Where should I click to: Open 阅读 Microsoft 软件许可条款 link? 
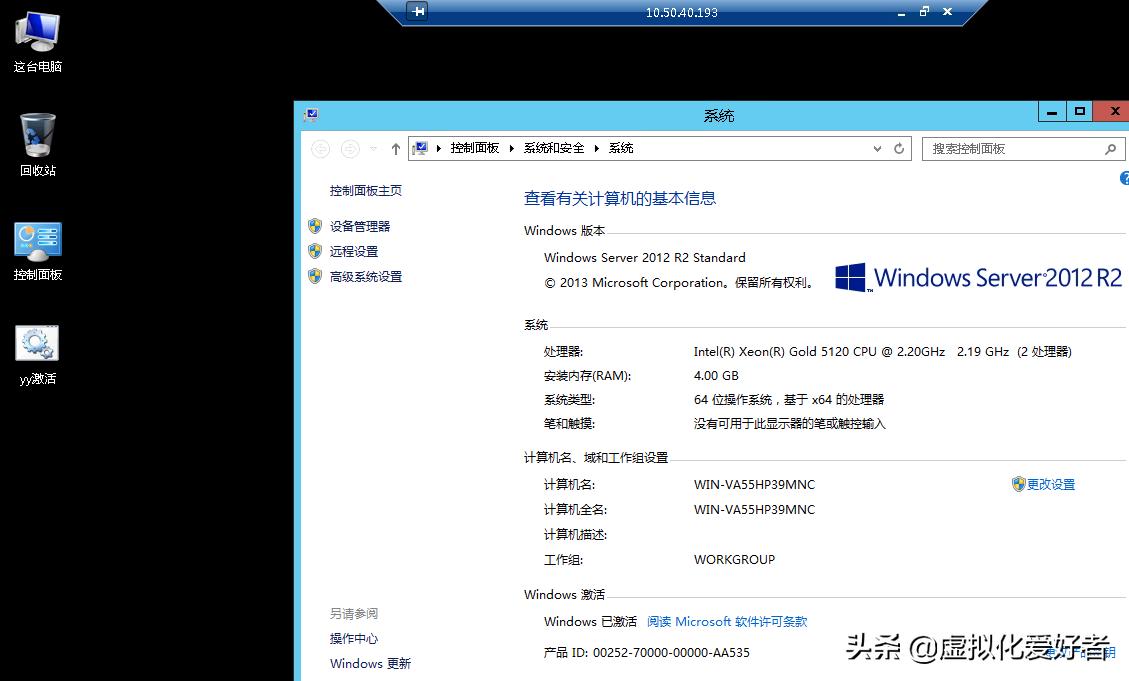pyautogui.click(x=727, y=621)
